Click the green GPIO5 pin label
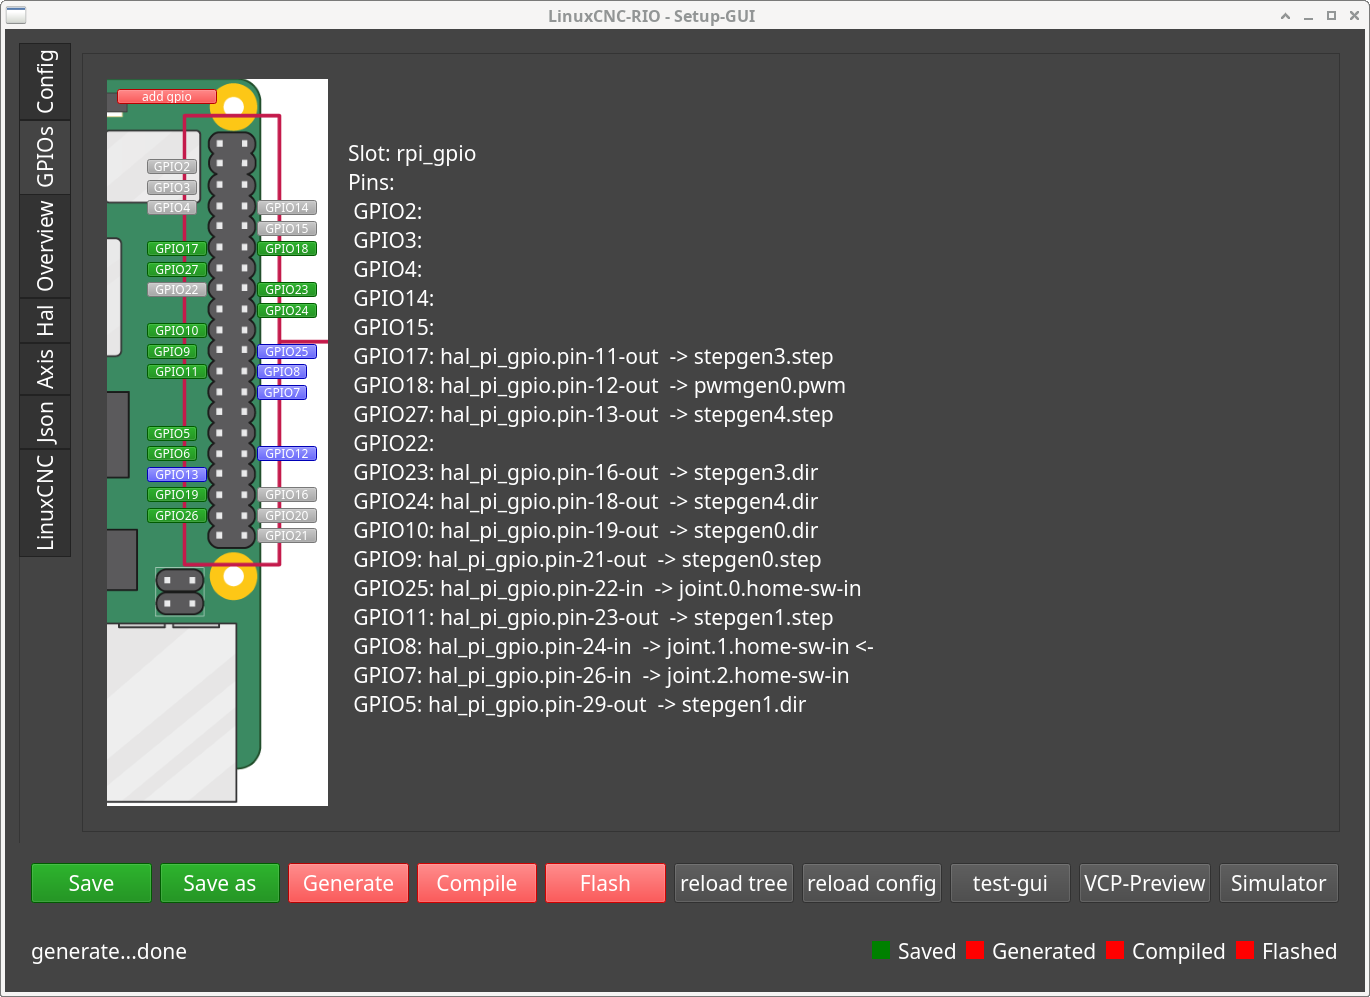Image resolution: width=1370 pixels, height=997 pixels. 172,434
